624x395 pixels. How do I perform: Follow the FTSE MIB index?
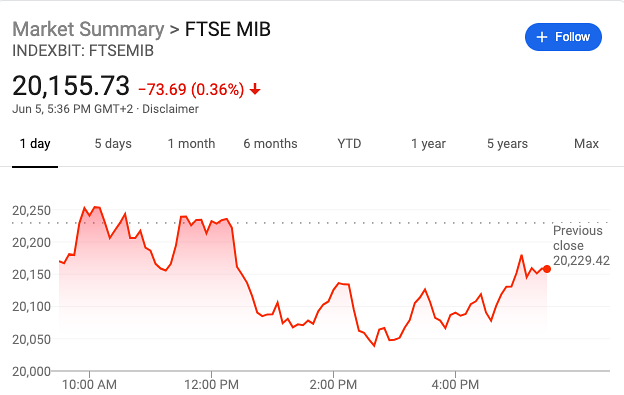[x=563, y=37]
